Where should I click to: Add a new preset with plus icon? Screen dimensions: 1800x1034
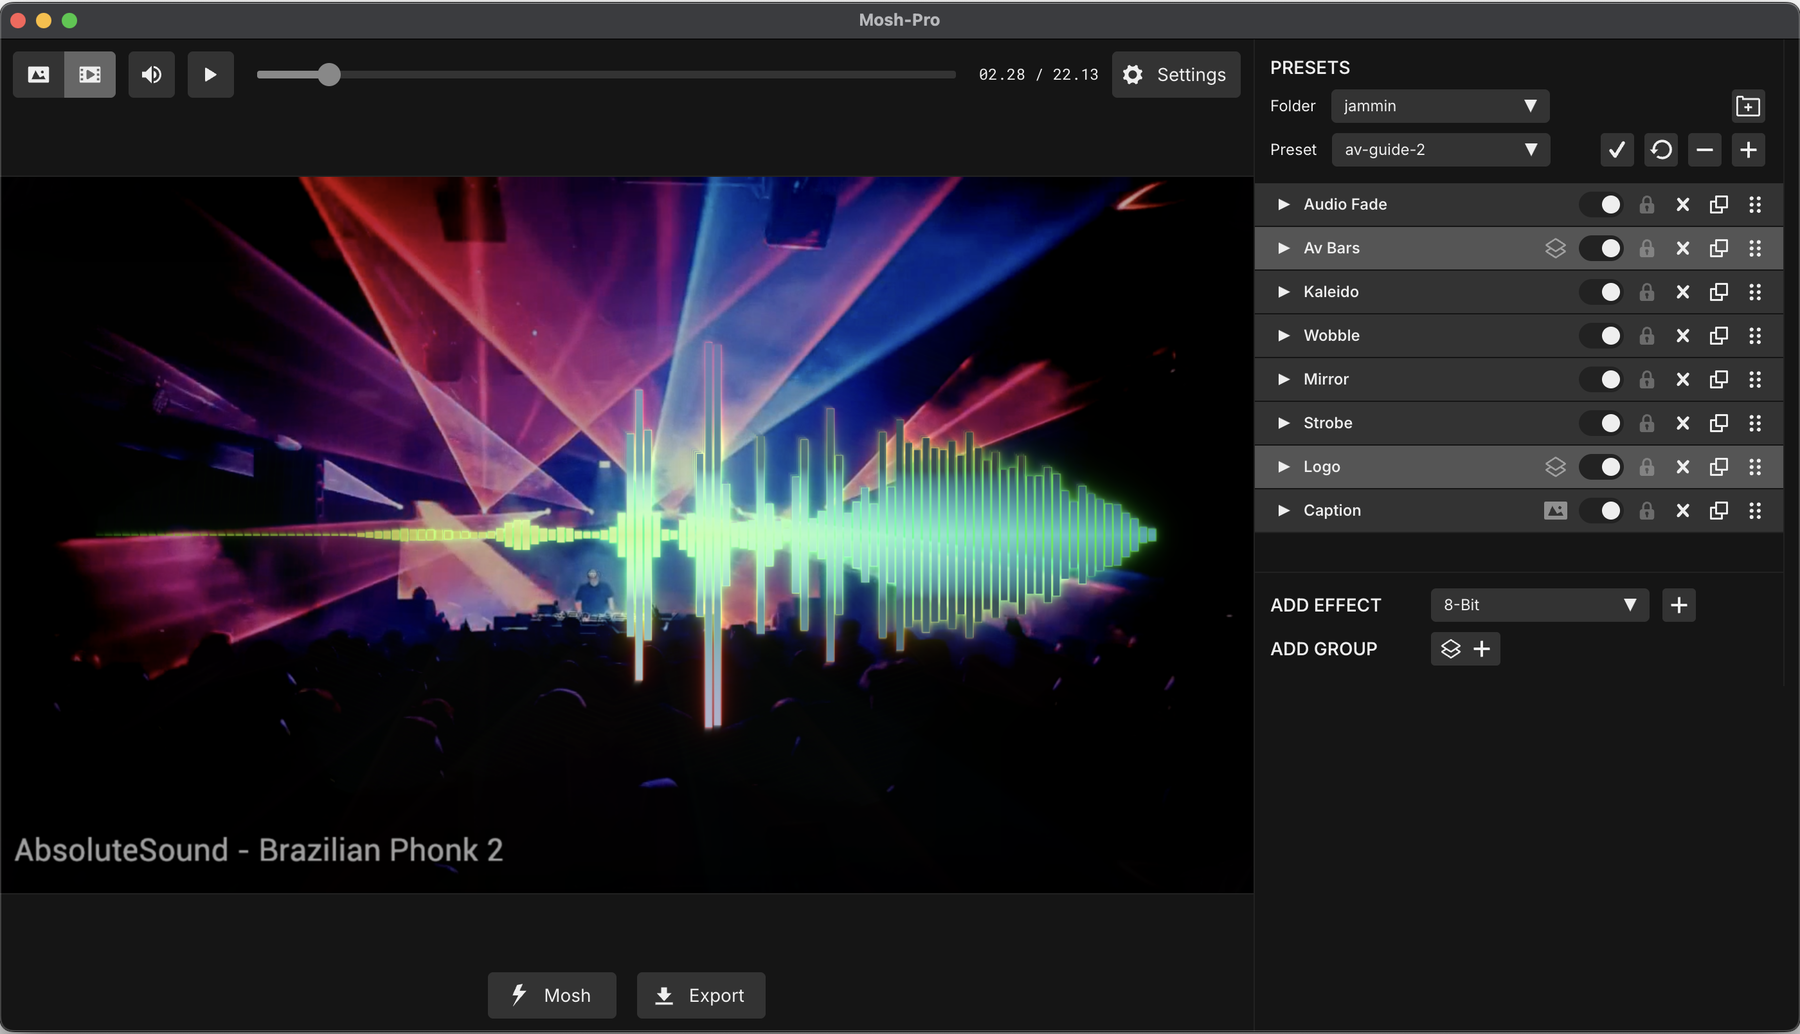(x=1748, y=150)
